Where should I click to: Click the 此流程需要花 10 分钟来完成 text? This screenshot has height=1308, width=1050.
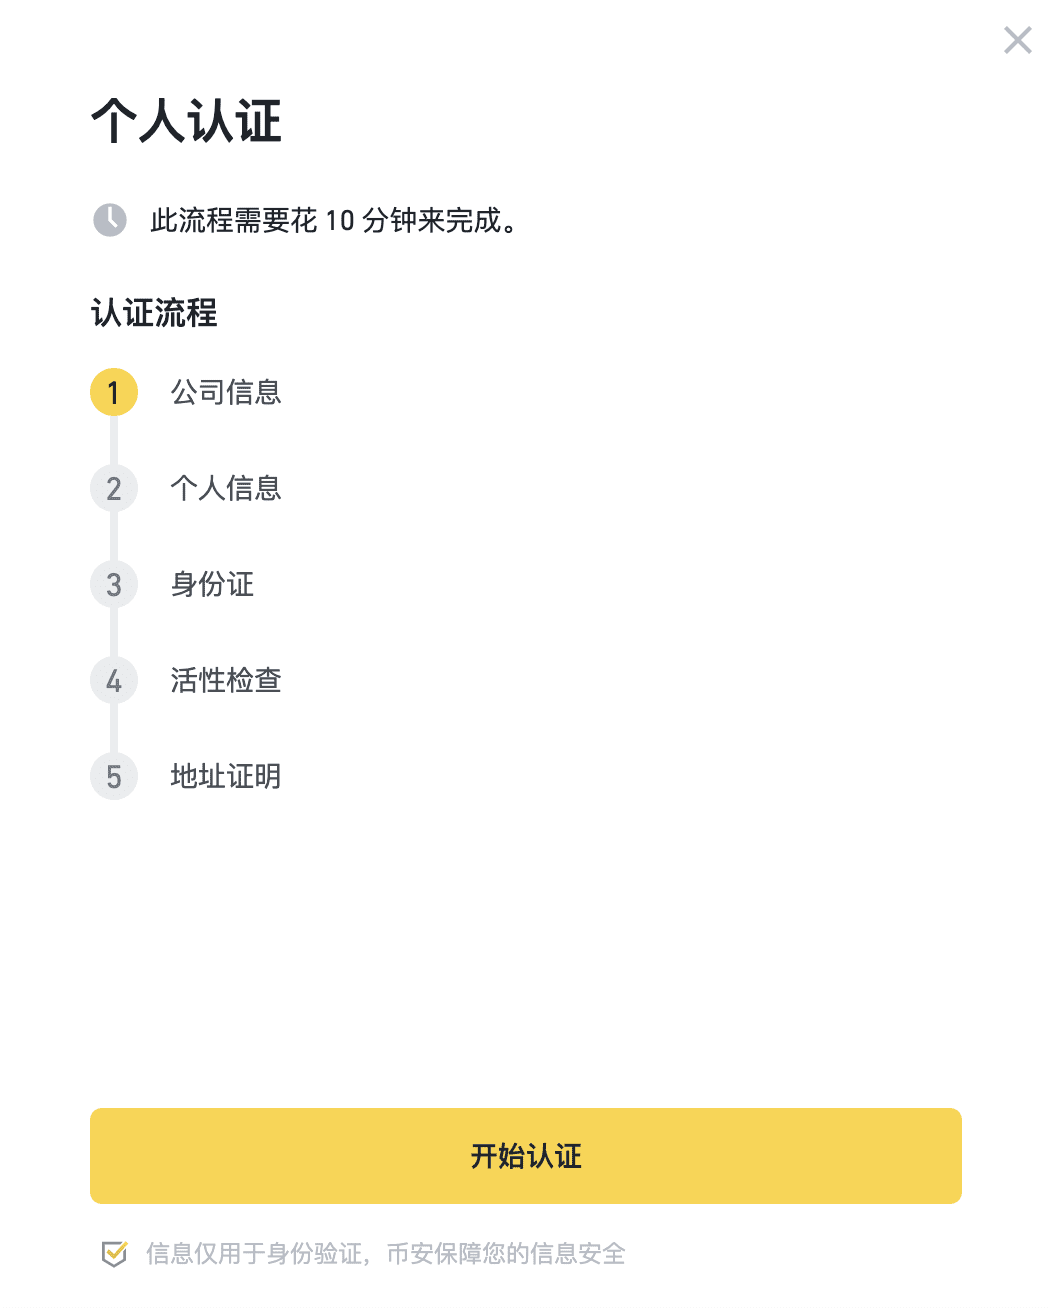[x=336, y=220]
